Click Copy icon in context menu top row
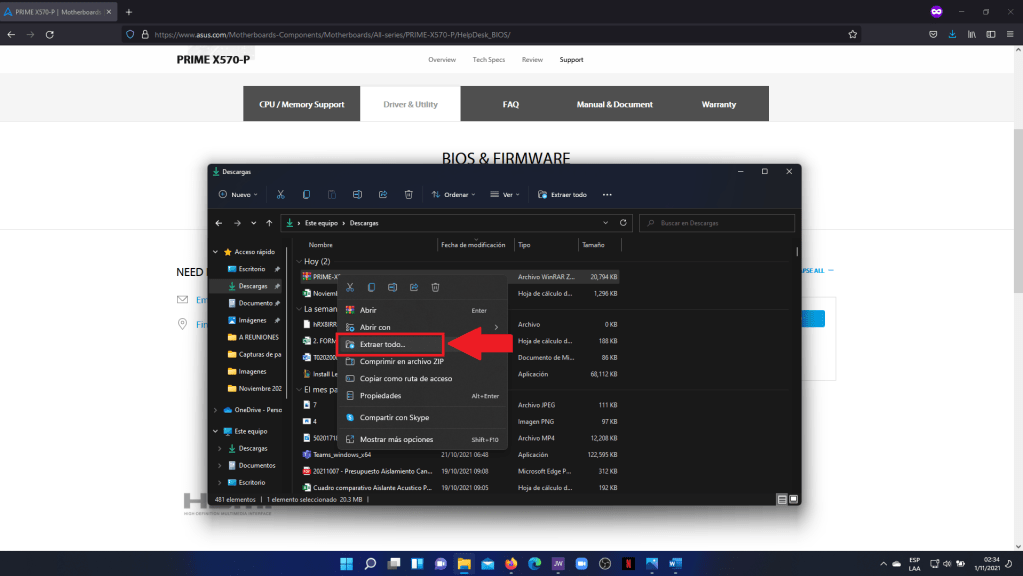The height and width of the screenshot is (576, 1023). [x=371, y=287]
